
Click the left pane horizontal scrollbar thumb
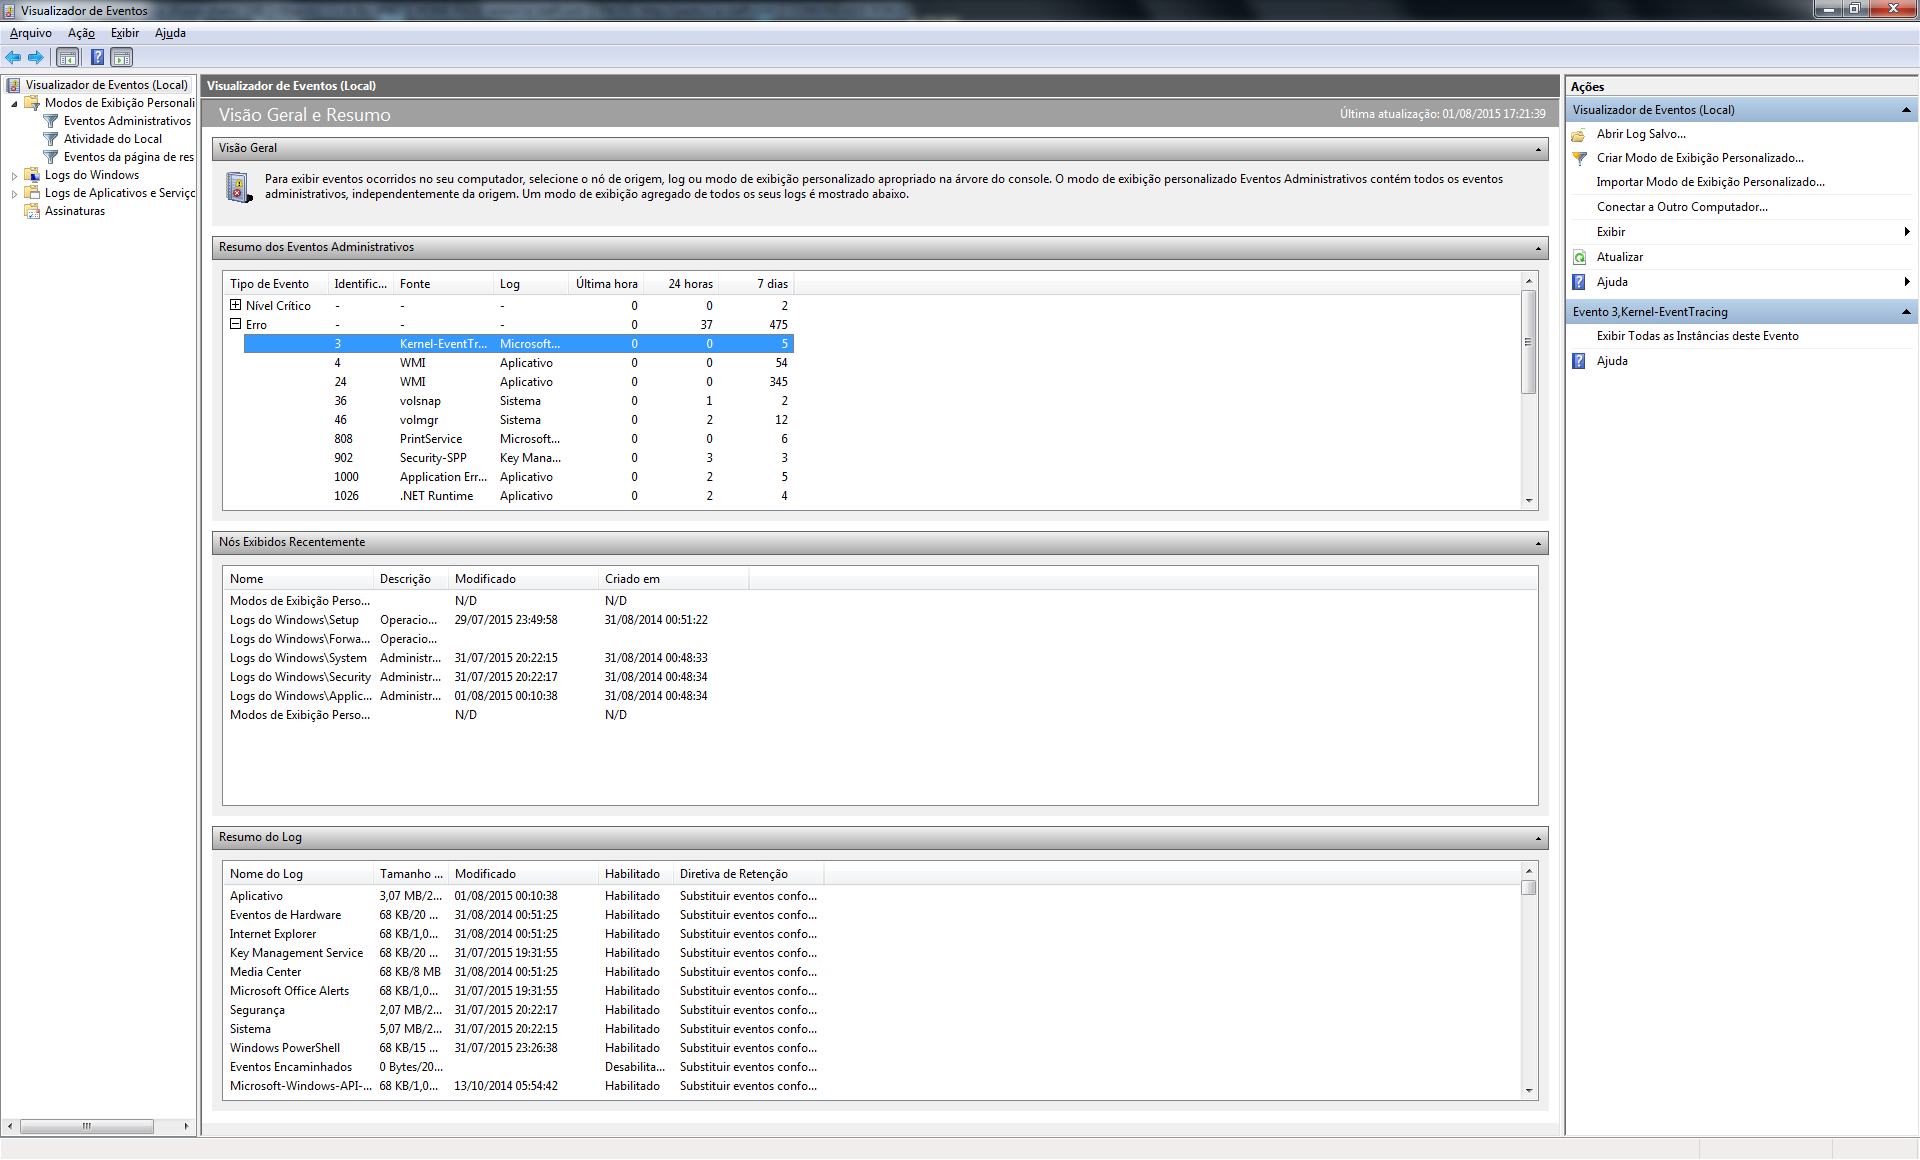(x=87, y=1126)
